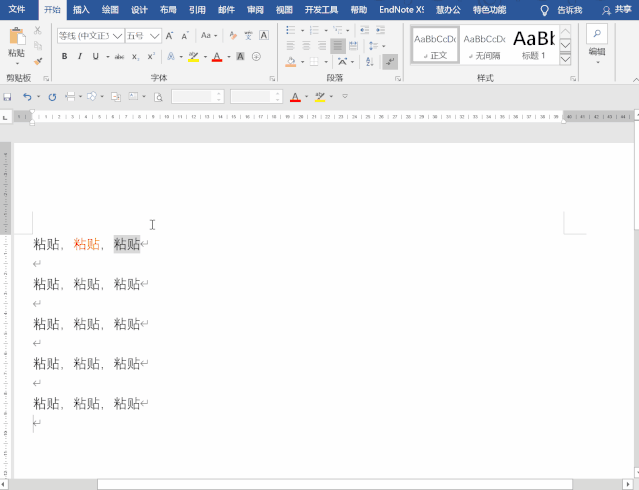Click the Save icon in quick toolbar
Image resolution: width=639 pixels, height=490 pixels.
[8, 97]
